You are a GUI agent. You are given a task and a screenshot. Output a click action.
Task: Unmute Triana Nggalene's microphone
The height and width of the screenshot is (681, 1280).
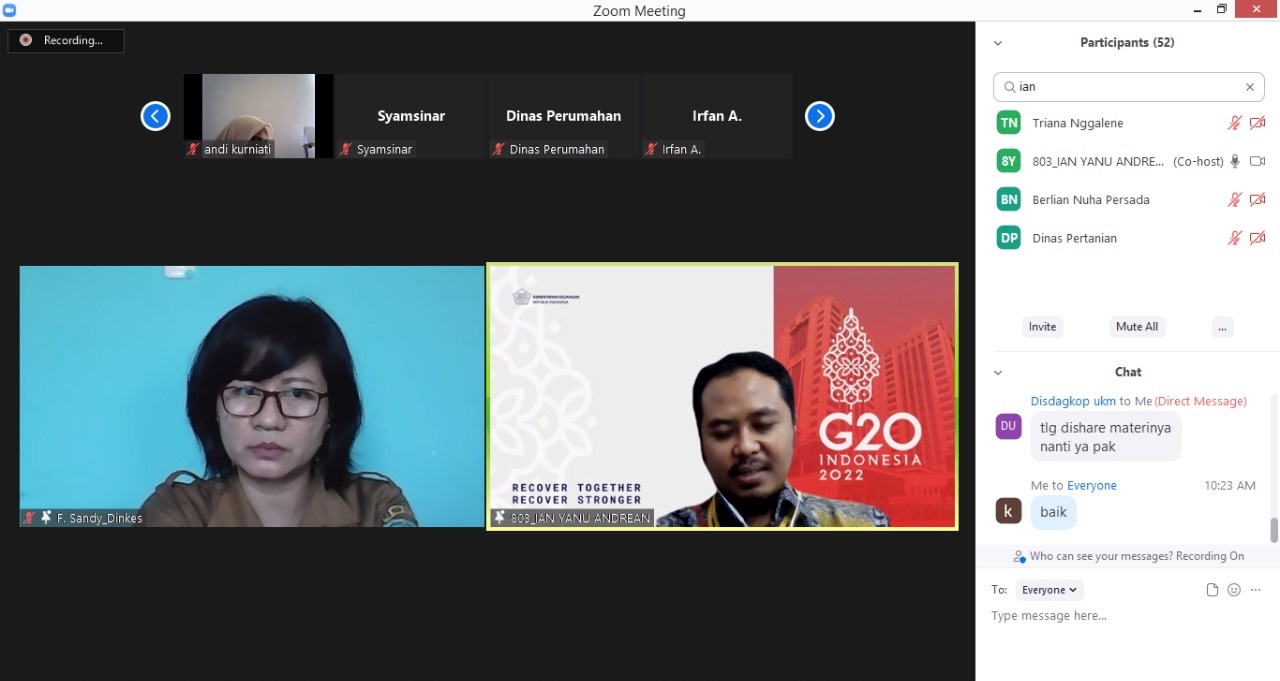pos(1235,123)
